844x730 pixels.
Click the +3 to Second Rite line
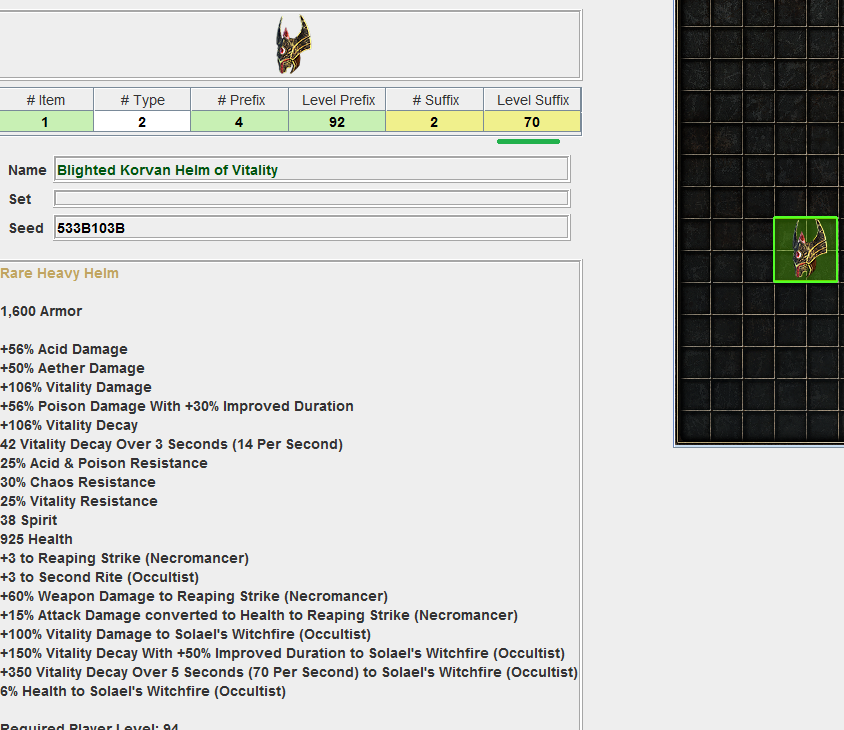coord(100,577)
